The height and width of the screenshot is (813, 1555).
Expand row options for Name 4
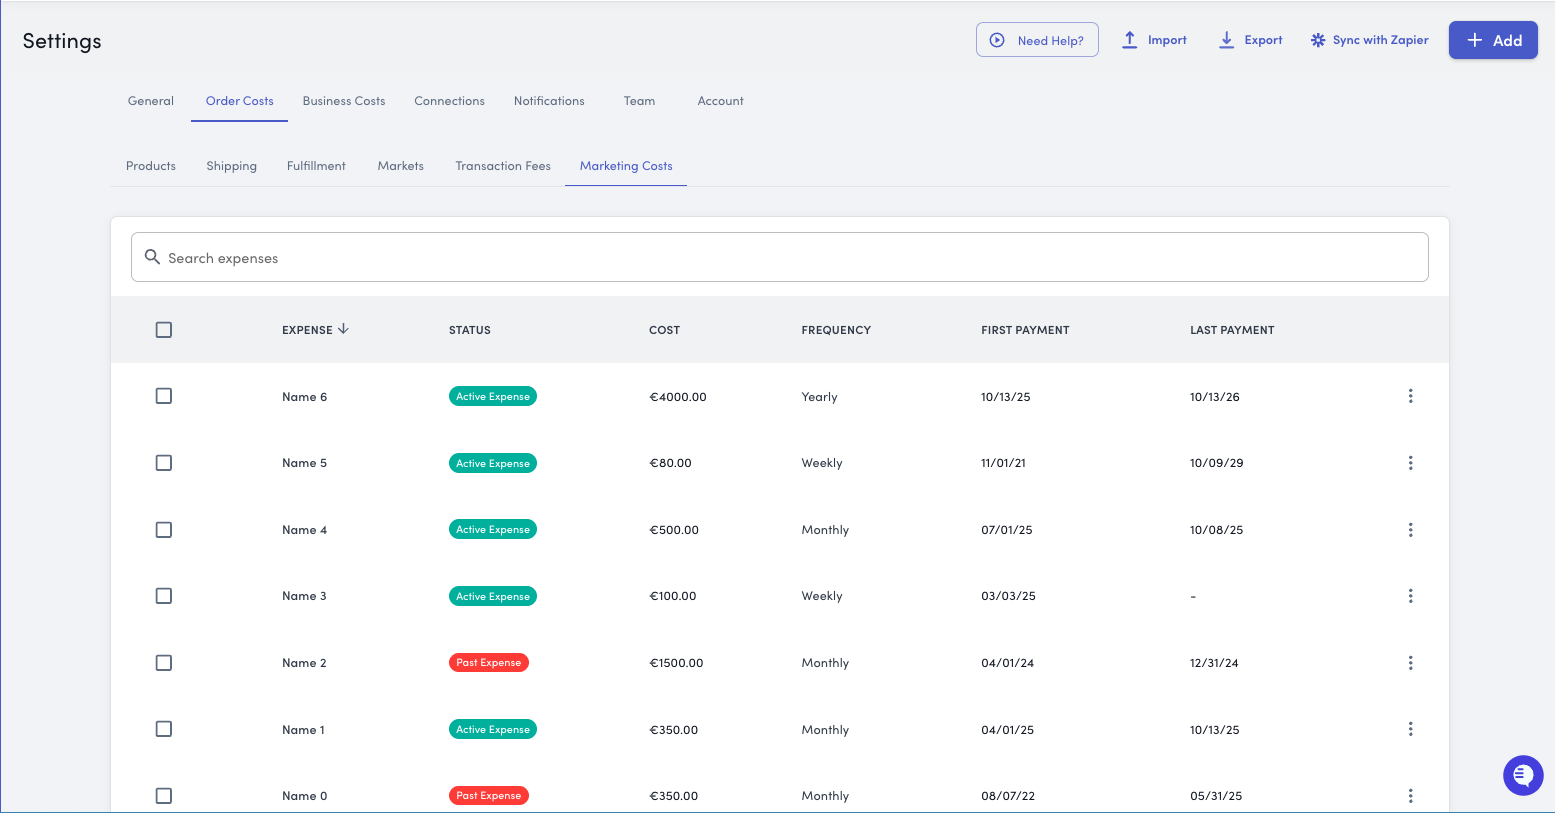pyautogui.click(x=1410, y=530)
